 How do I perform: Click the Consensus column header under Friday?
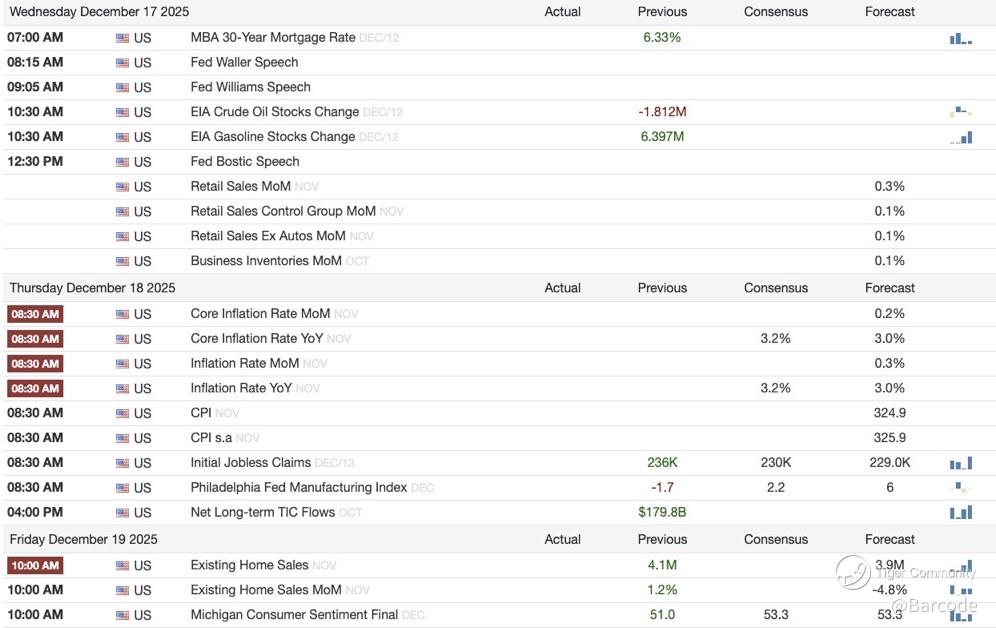point(775,539)
